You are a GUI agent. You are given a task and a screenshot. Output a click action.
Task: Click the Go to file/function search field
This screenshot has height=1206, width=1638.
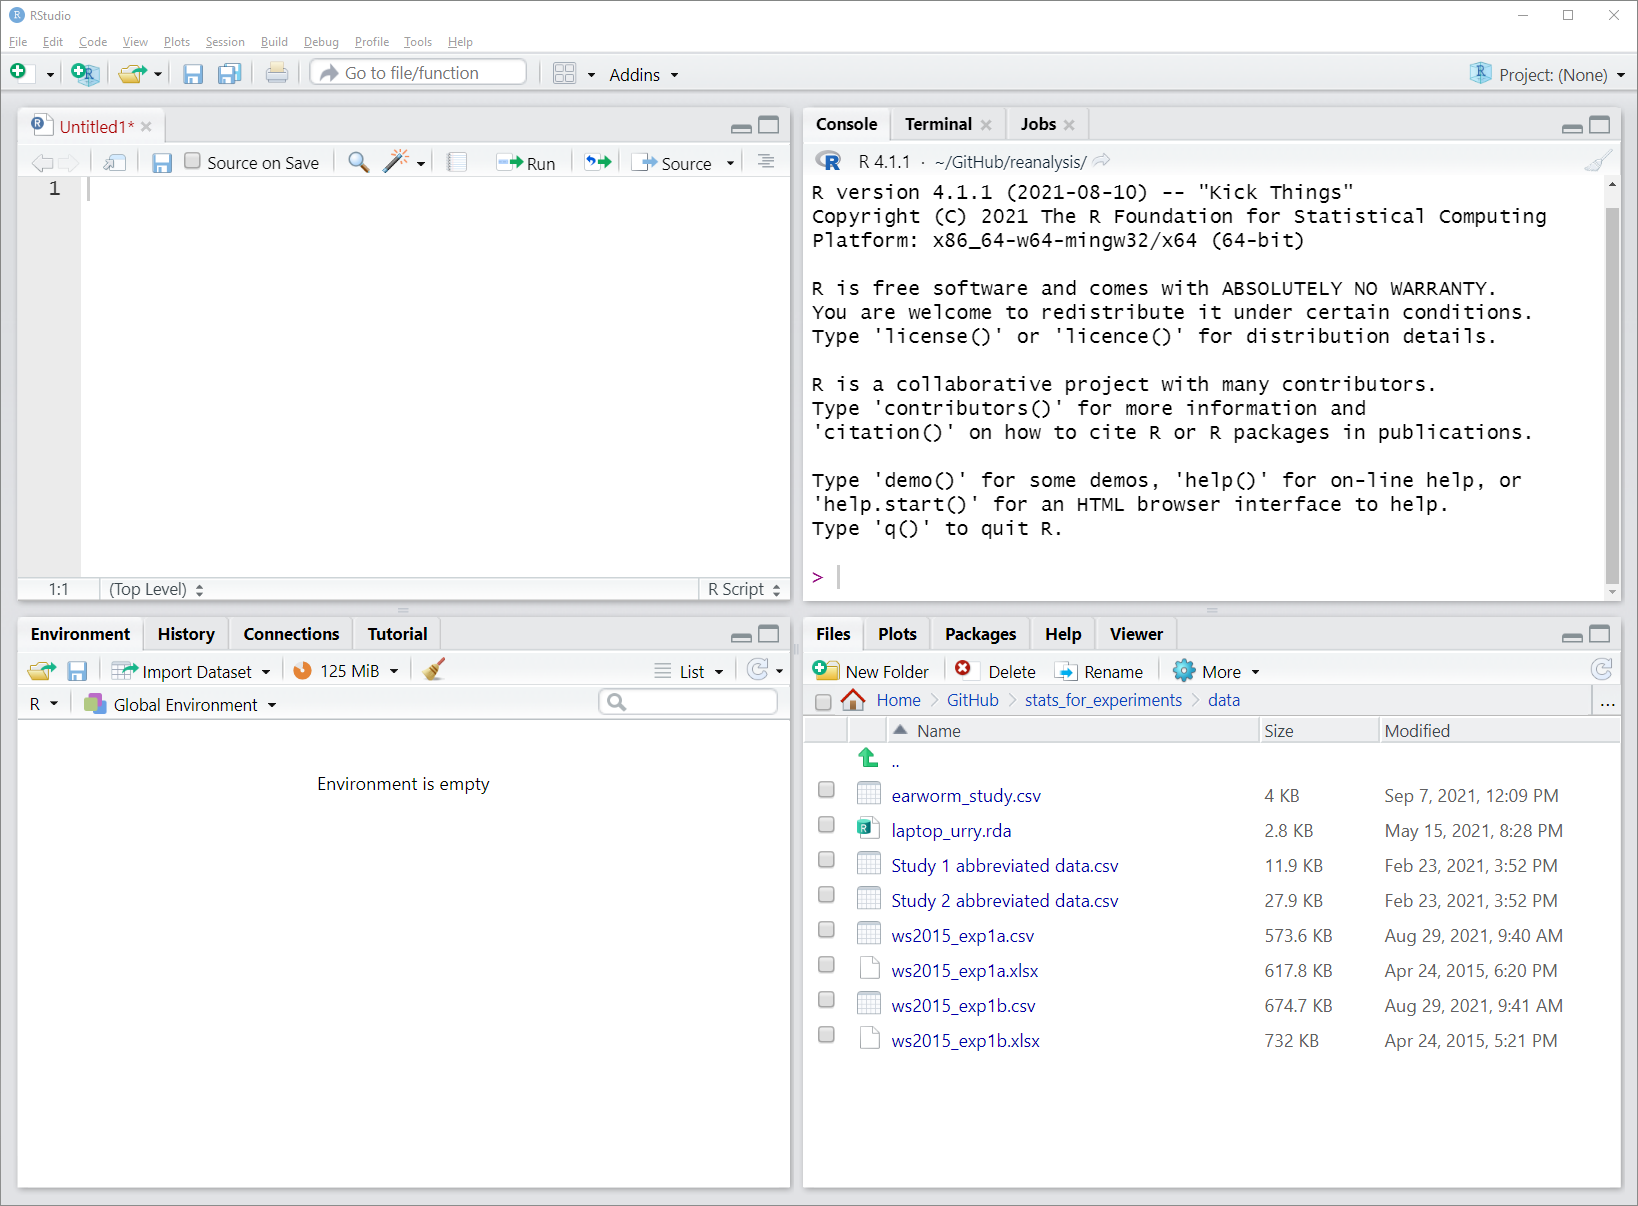pos(418,73)
